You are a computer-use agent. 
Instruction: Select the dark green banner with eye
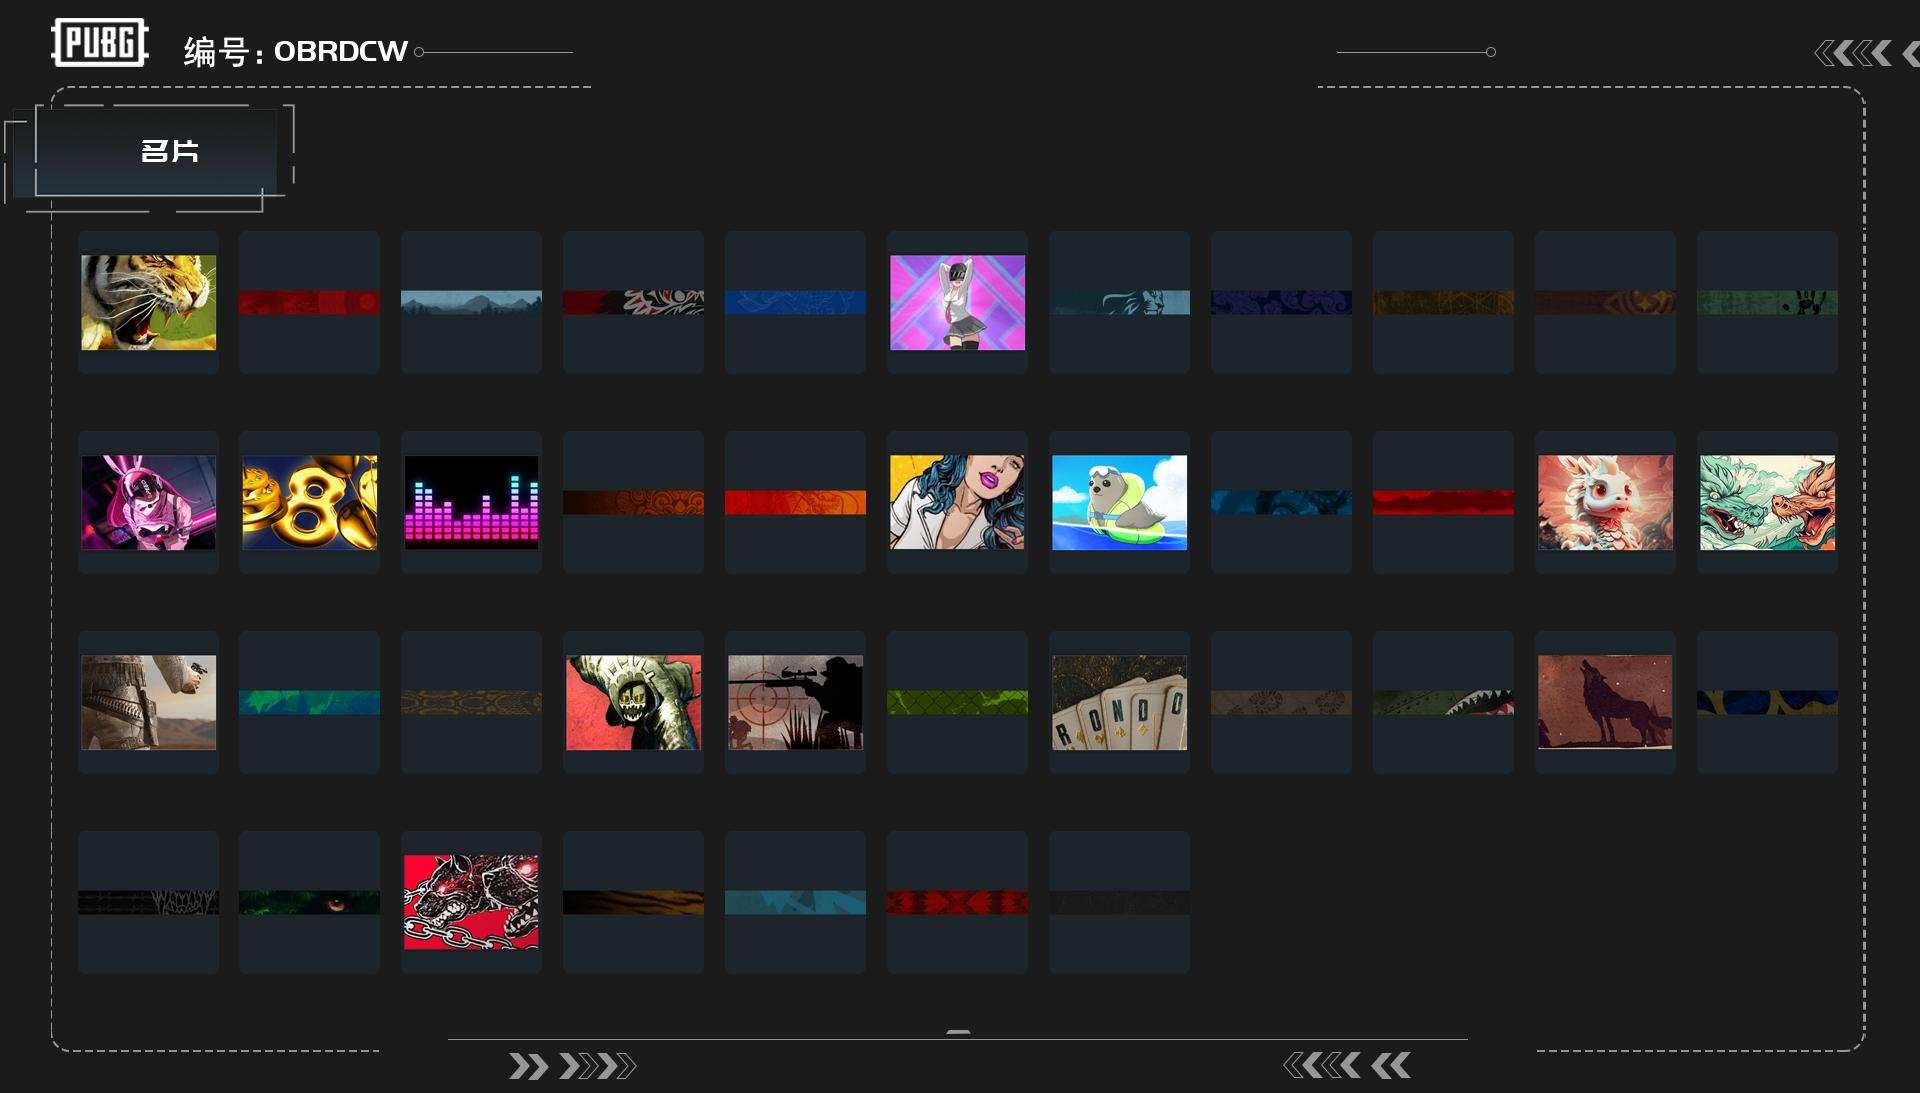click(x=309, y=902)
